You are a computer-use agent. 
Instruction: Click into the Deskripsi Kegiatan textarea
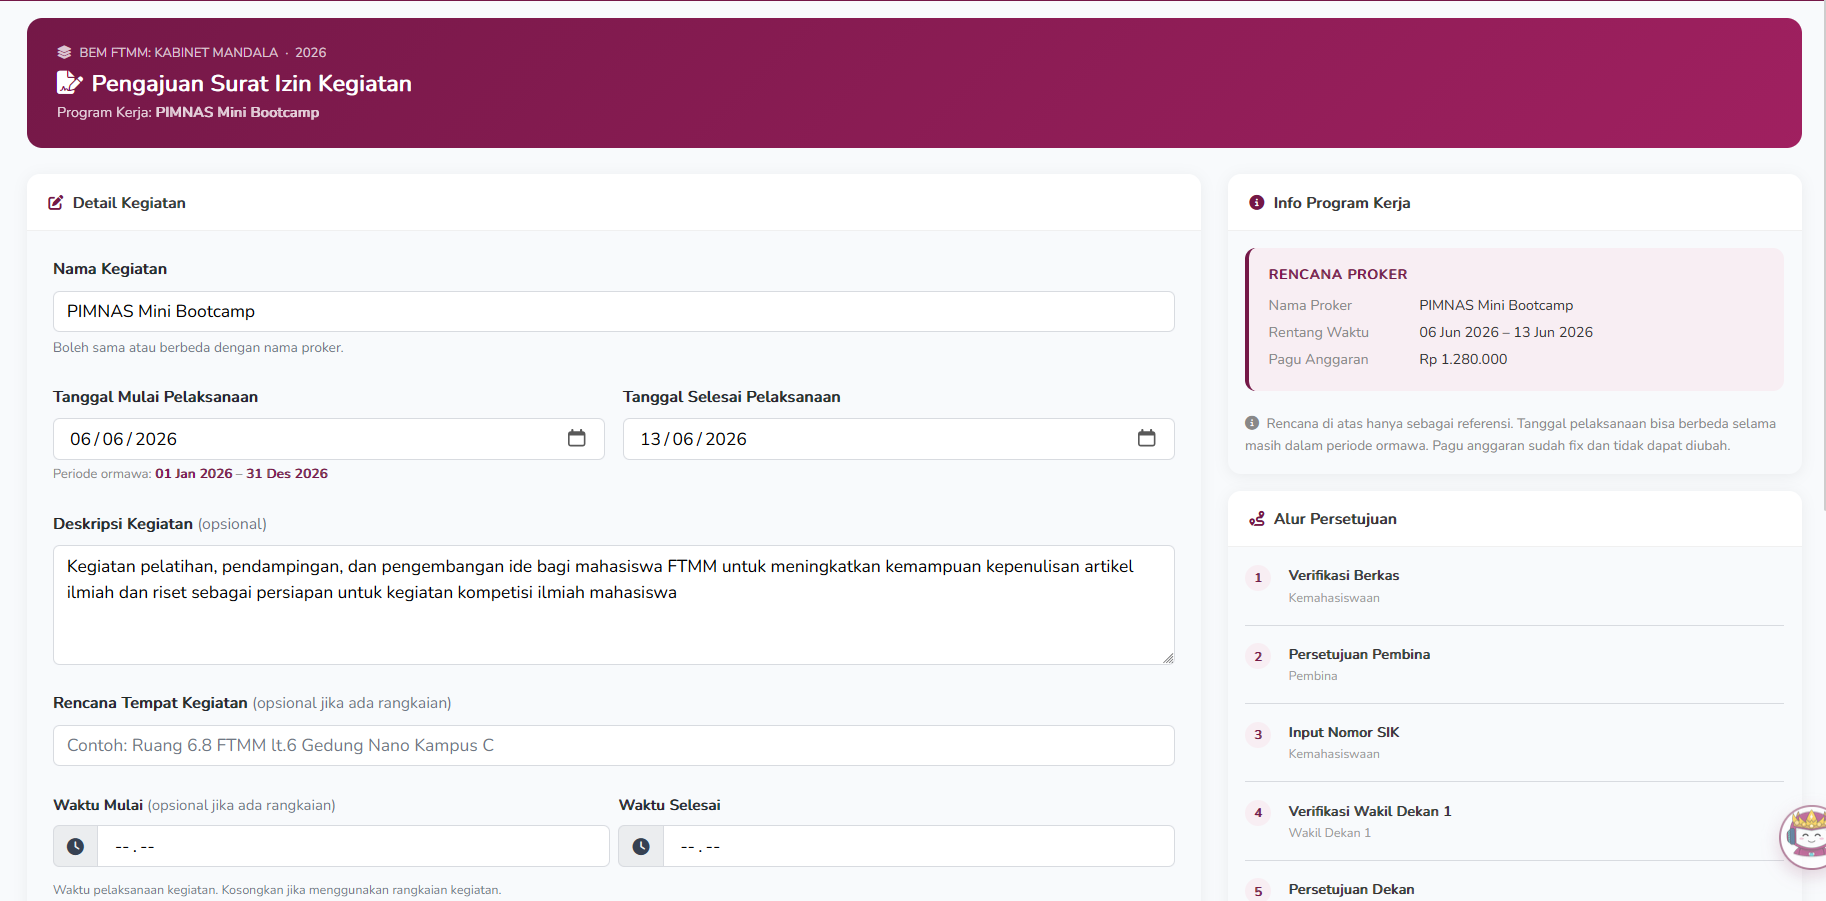tap(614, 605)
